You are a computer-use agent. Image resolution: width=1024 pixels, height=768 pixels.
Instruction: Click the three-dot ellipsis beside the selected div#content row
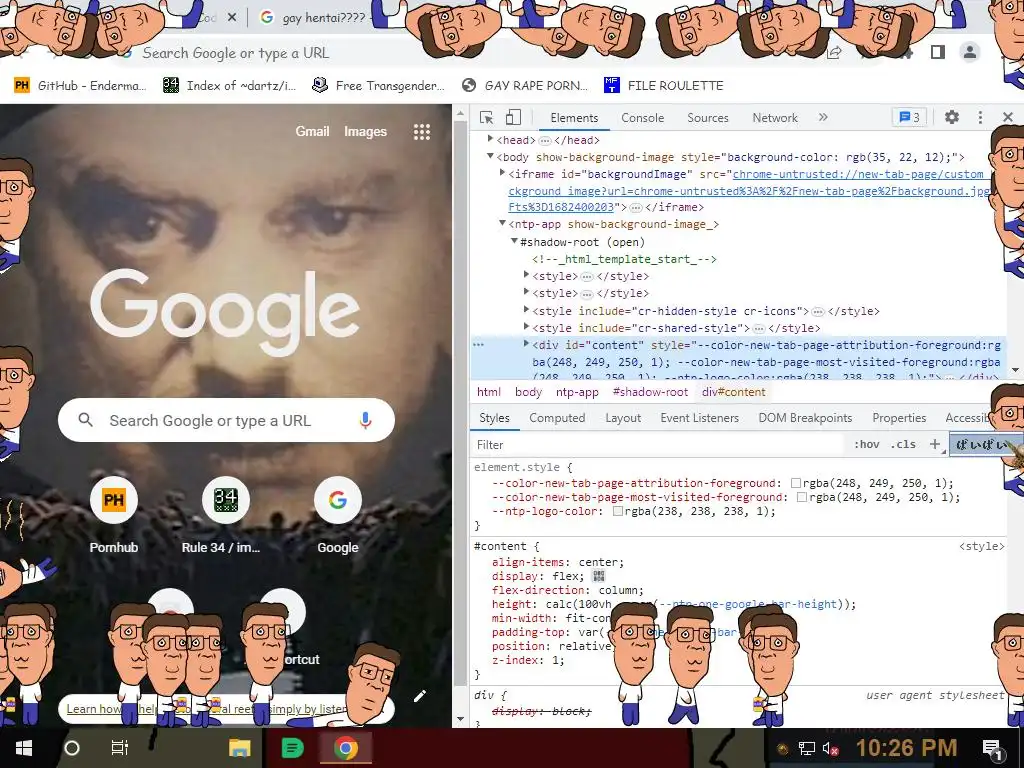[x=478, y=345]
